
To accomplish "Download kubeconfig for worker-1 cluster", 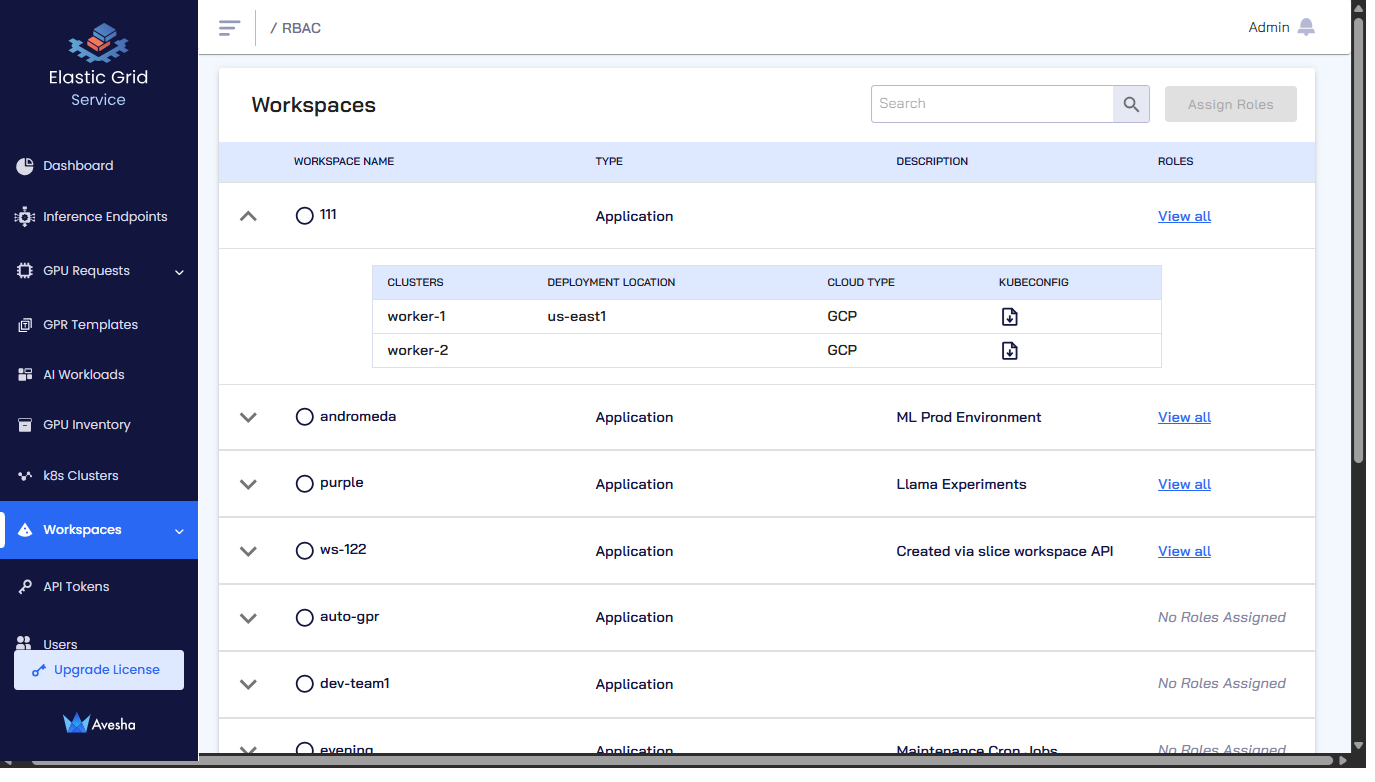I will (1010, 317).
